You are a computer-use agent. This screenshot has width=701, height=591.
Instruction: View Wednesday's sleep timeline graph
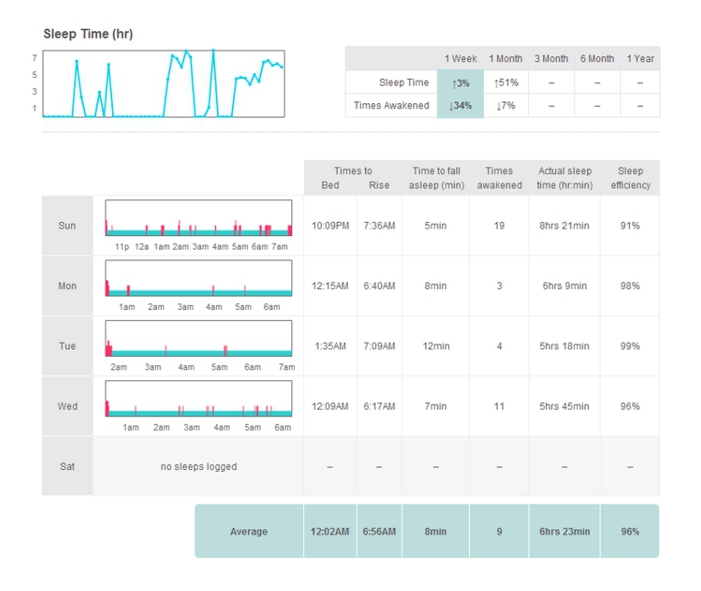(x=198, y=399)
